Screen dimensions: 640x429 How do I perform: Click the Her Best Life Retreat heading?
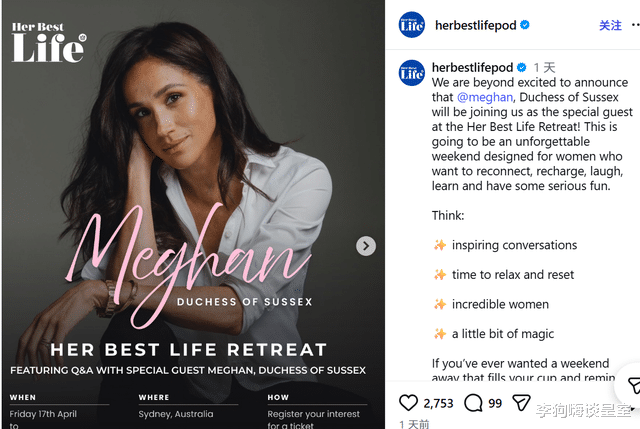pyautogui.click(x=189, y=350)
